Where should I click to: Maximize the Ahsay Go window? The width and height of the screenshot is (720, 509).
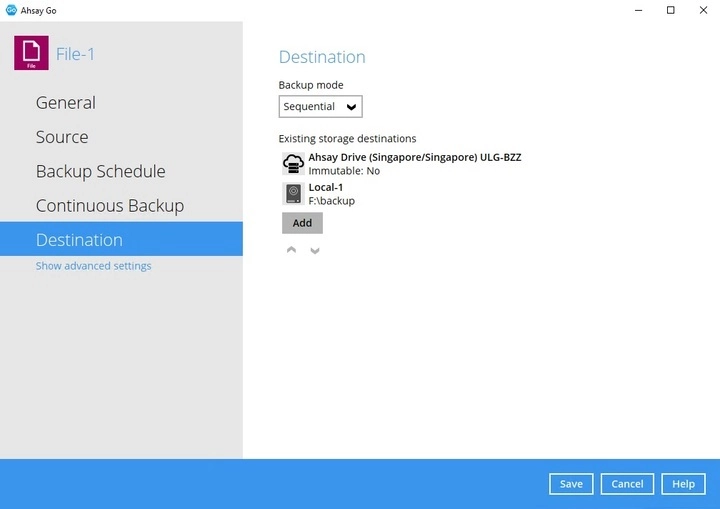click(x=670, y=10)
